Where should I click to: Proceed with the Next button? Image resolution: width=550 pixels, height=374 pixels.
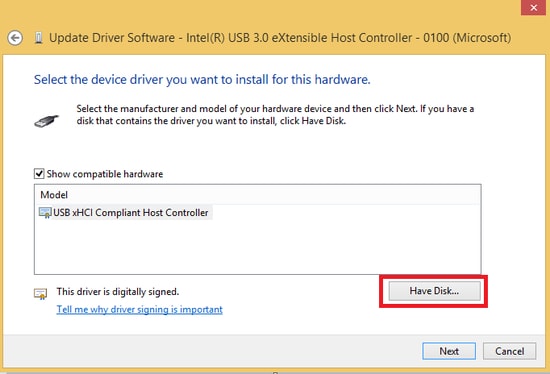(449, 351)
